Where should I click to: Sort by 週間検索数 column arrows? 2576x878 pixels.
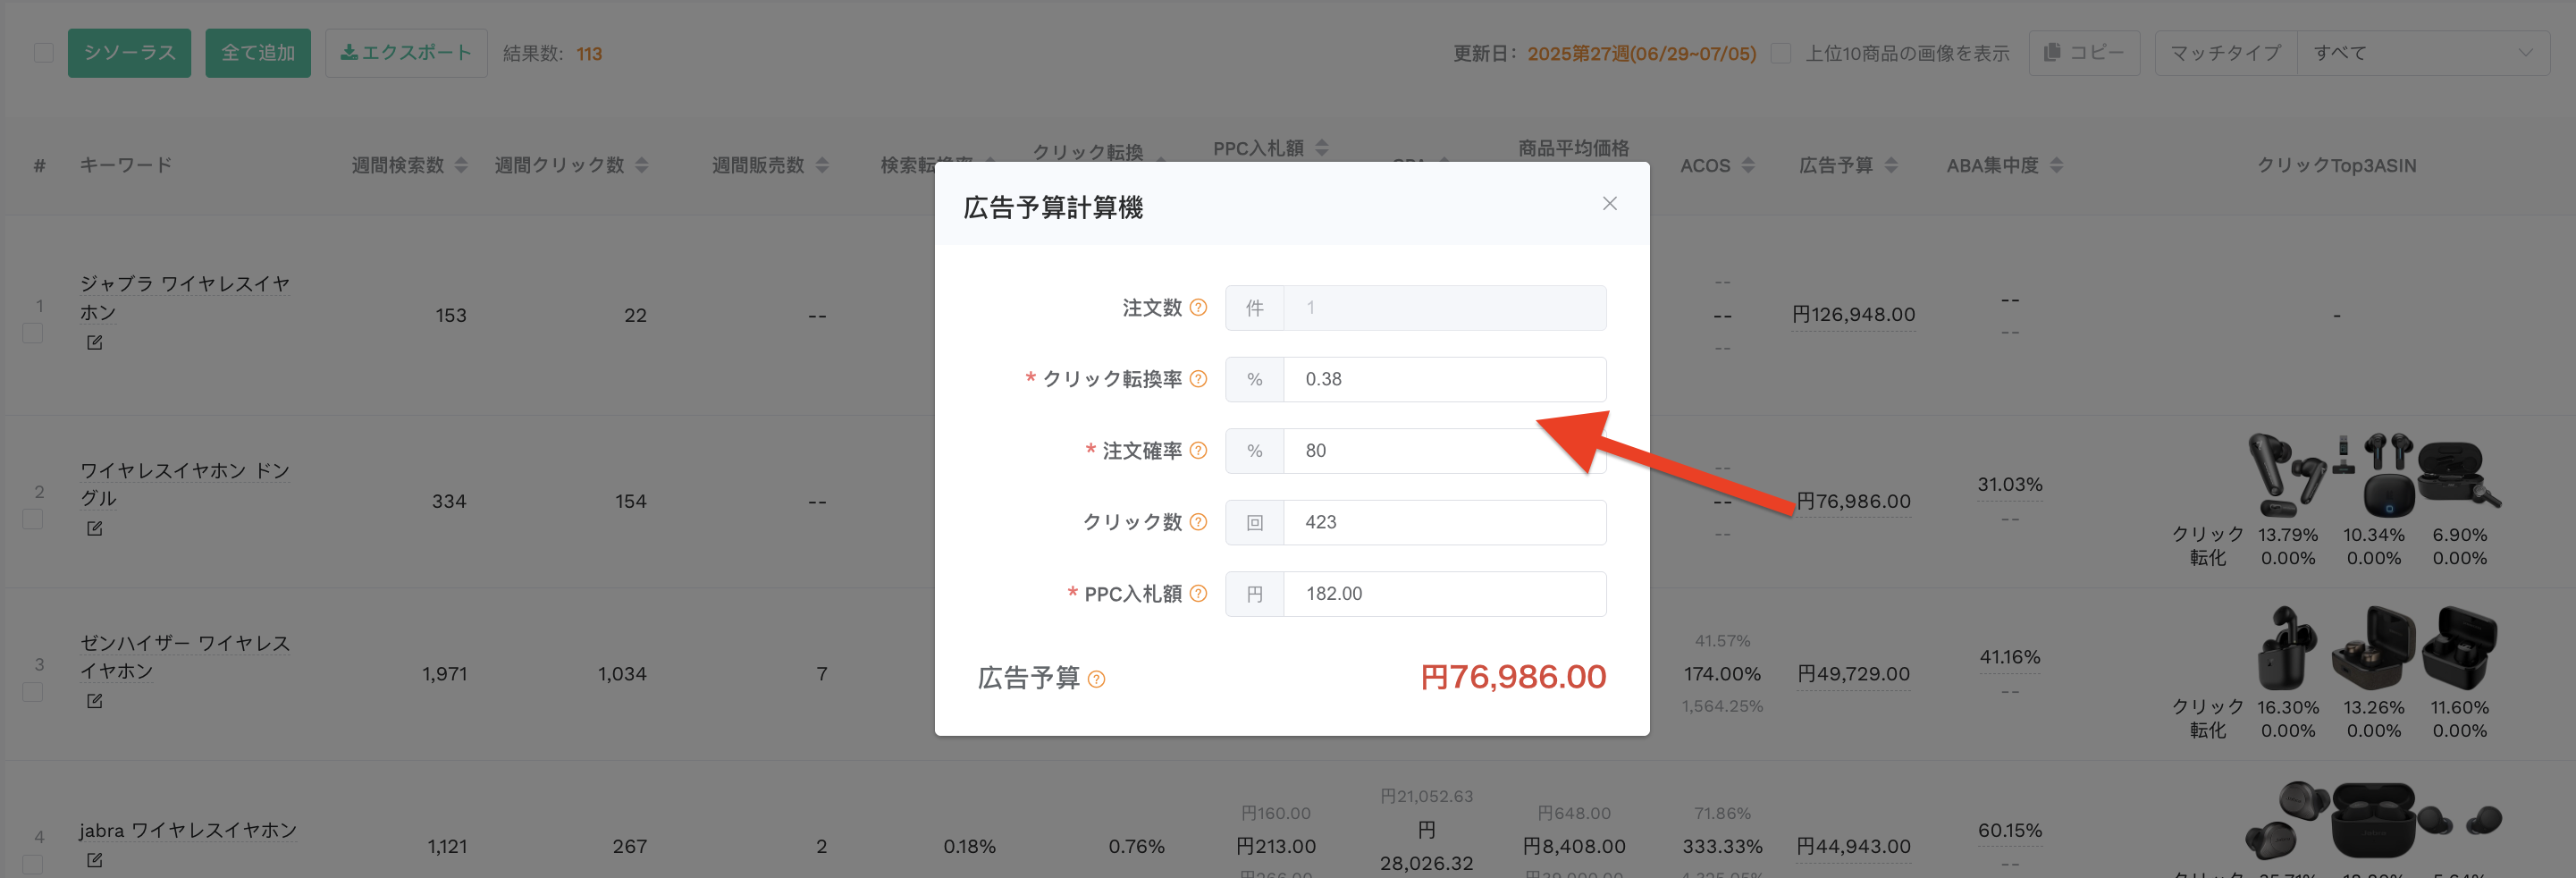click(x=461, y=165)
